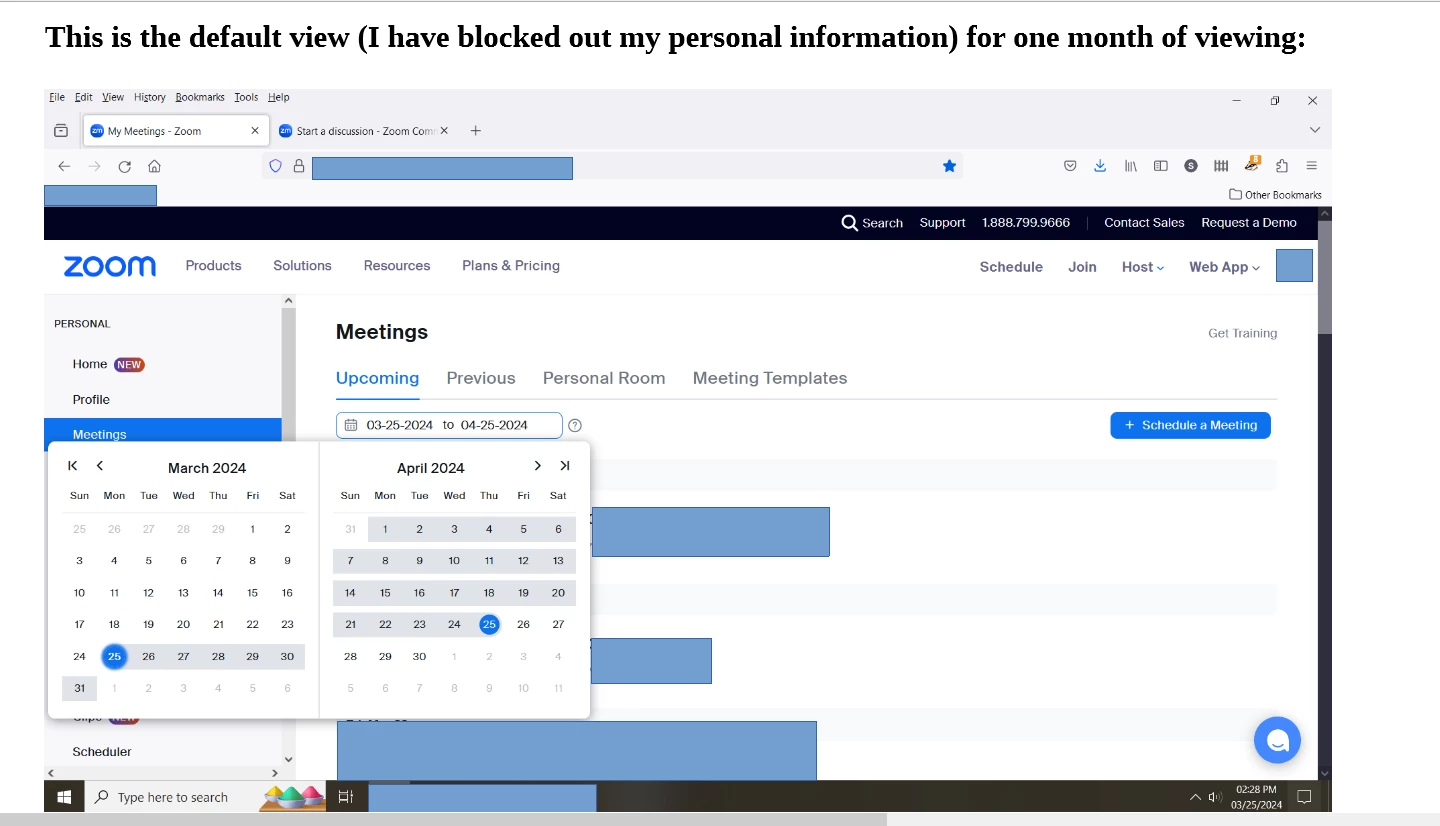Click Request a Demo link
Image resolution: width=1440 pixels, height=826 pixels.
(1249, 223)
